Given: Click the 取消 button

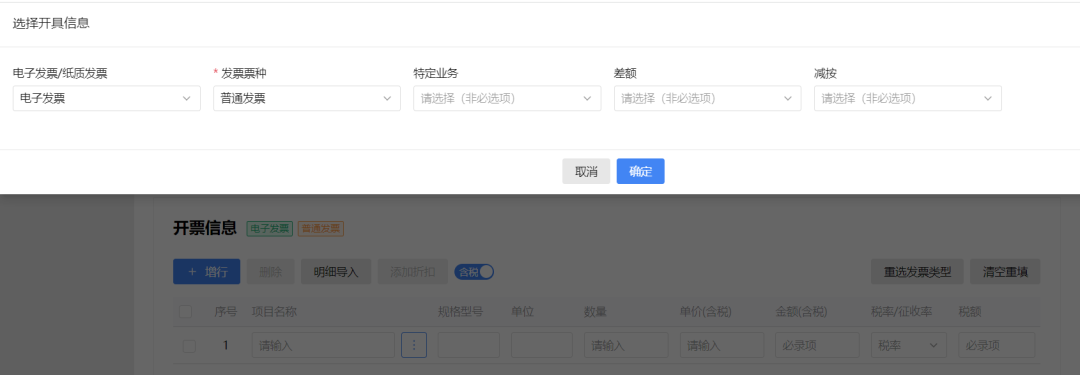Looking at the screenshot, I should pyautogui.click(x=586, y=172).
